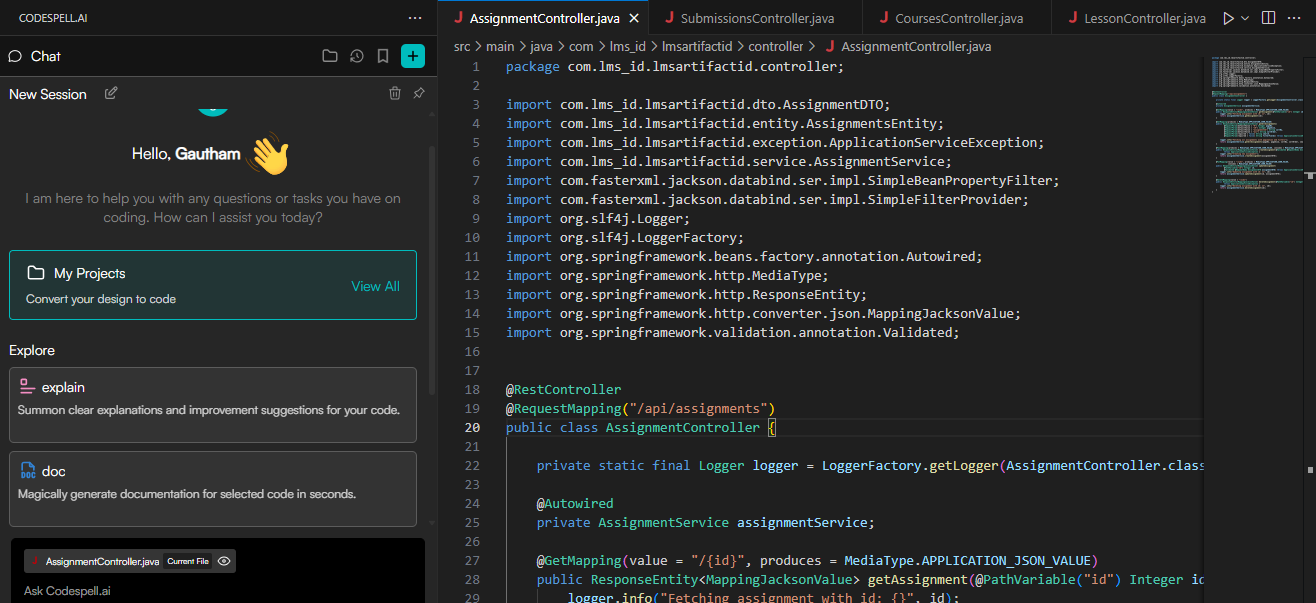Switch to LessonController.java tab
This screenshot has width=1316, height=603.
(1145, 18)
